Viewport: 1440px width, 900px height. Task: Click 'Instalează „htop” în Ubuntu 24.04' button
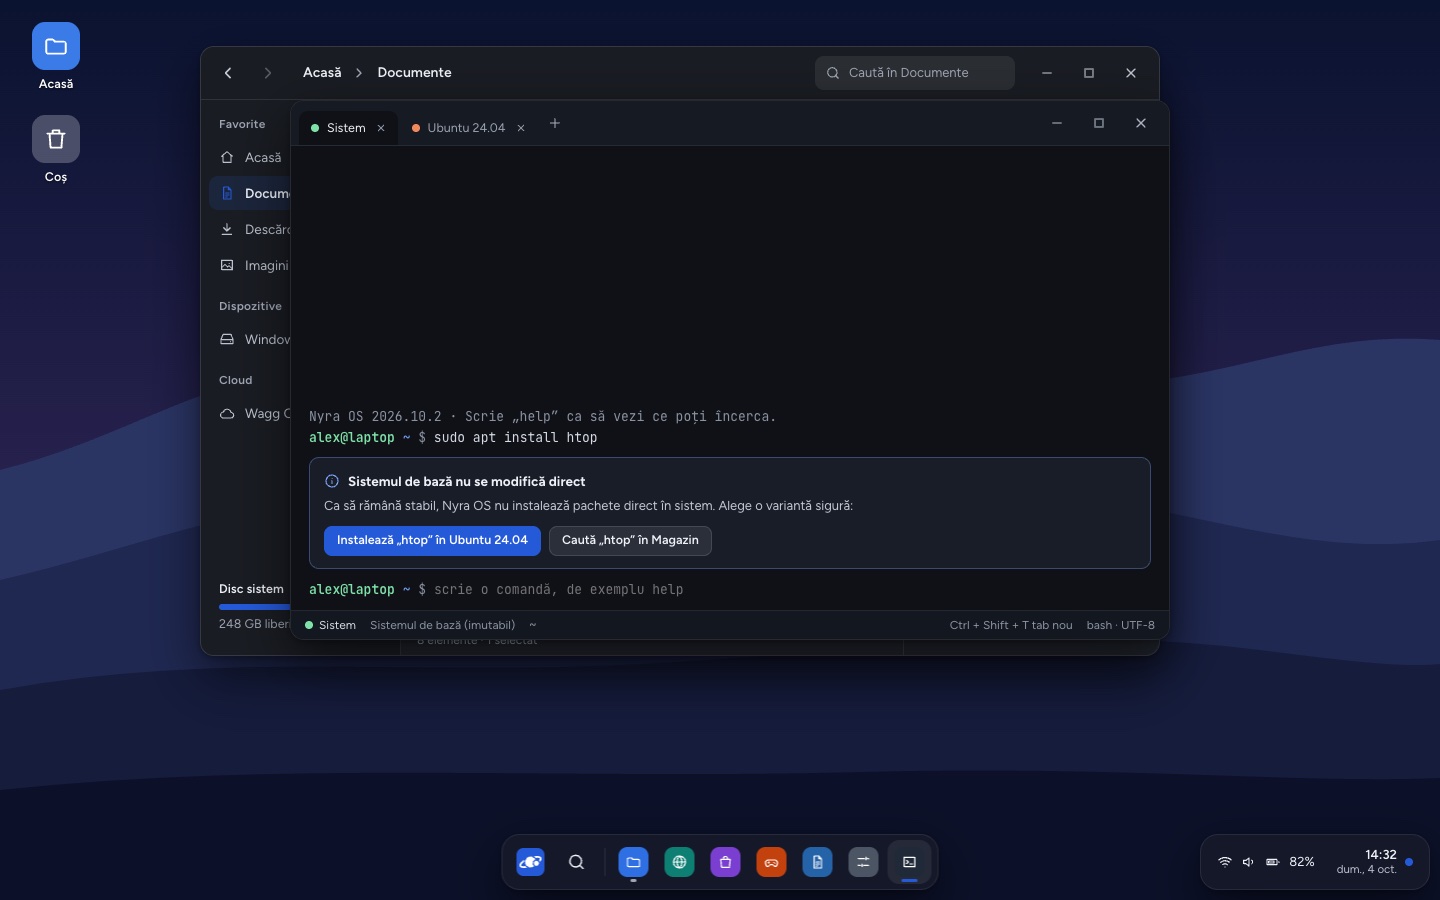point(432,541)
